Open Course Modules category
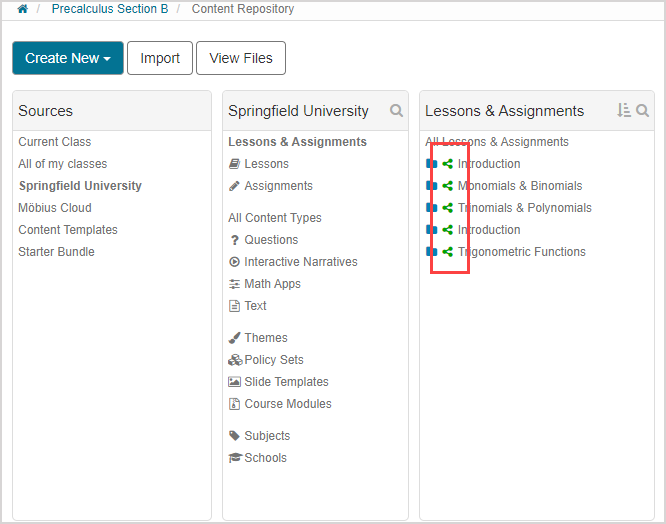This screenshot has height=524, width=666. [287, 404]
